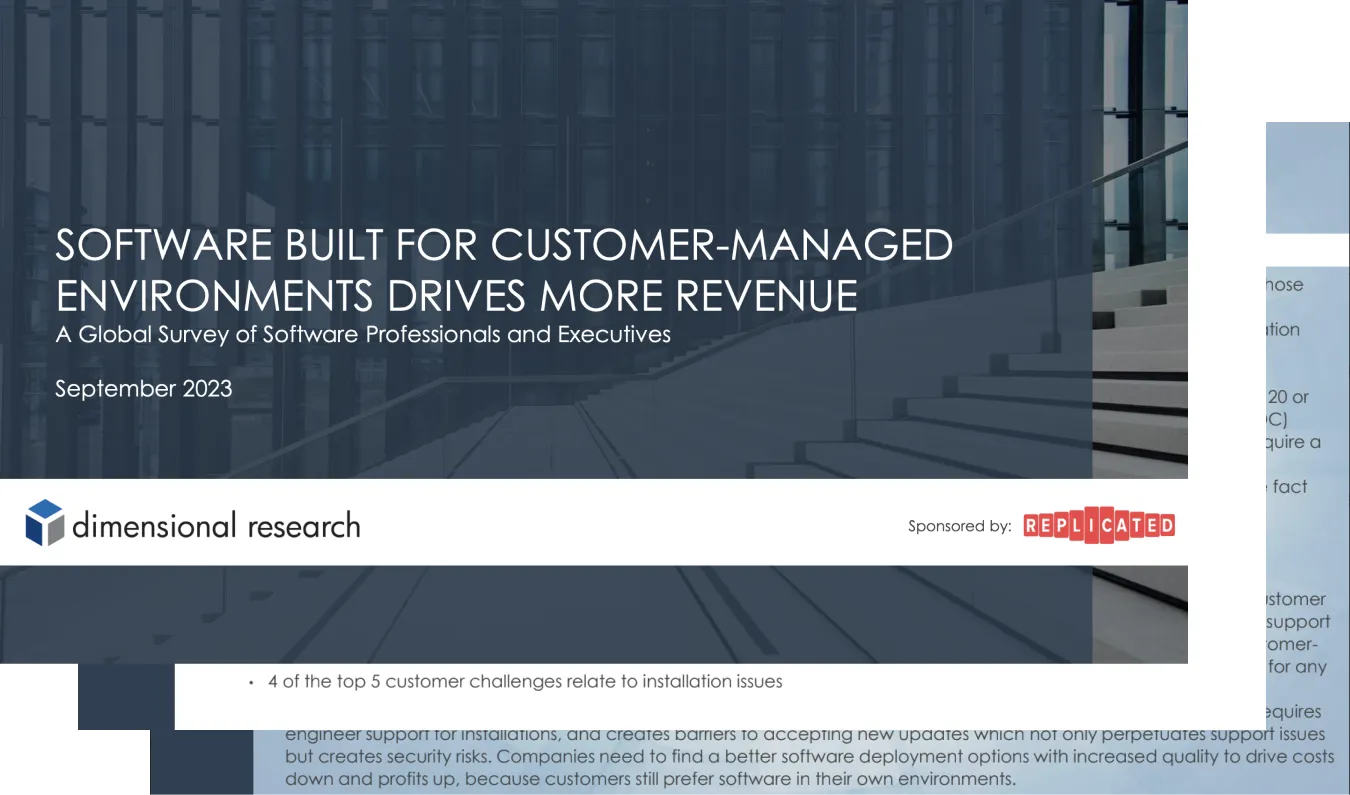Click the bullet "4 of the top 5 customer challenges" line
This screenshot has width=1350, height=795.
coord(525,682)
